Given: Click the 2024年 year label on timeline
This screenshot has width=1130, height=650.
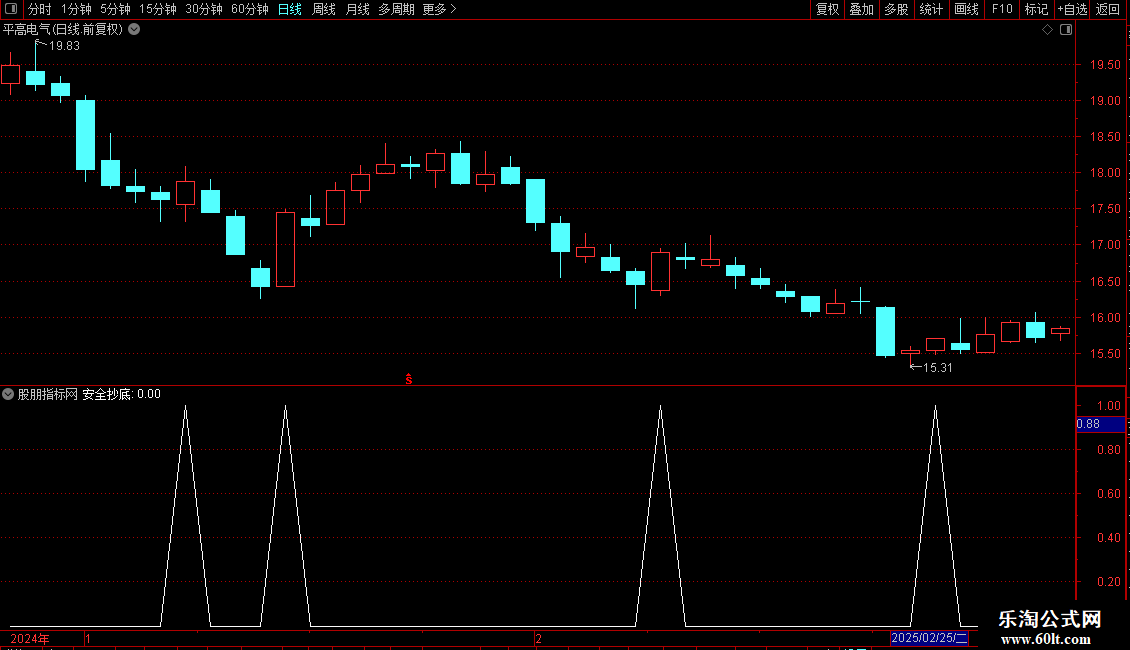Looking at the screenshot, I should click(x=30, y=639).
